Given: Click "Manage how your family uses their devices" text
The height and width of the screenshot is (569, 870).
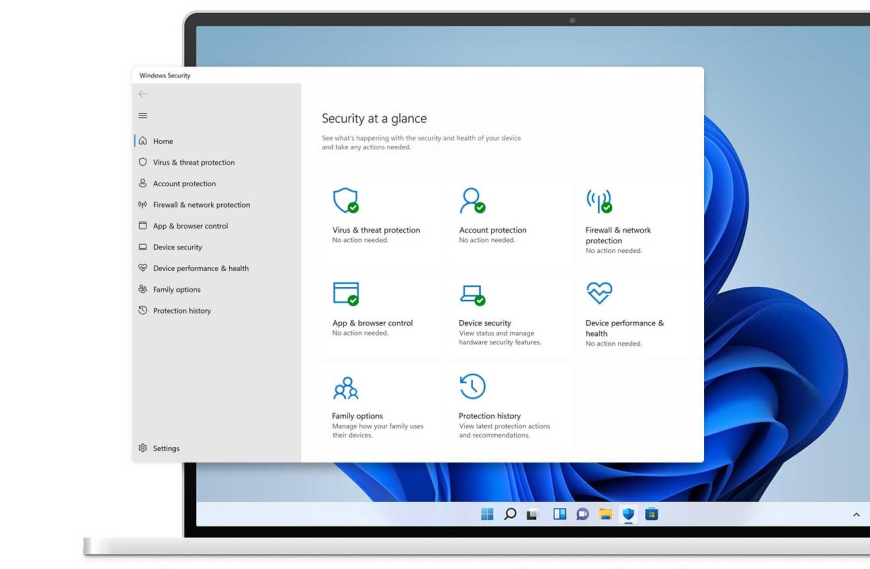Looking at the screenshot, I should coord(378,430).
